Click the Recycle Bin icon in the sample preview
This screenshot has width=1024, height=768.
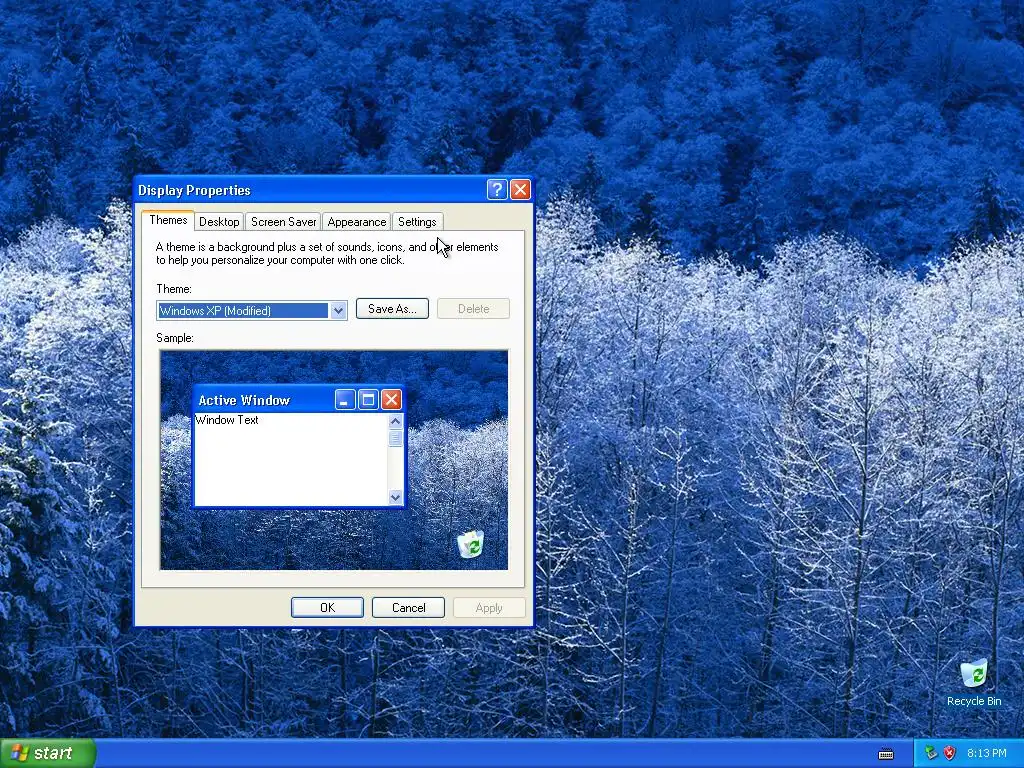(470, 544)
